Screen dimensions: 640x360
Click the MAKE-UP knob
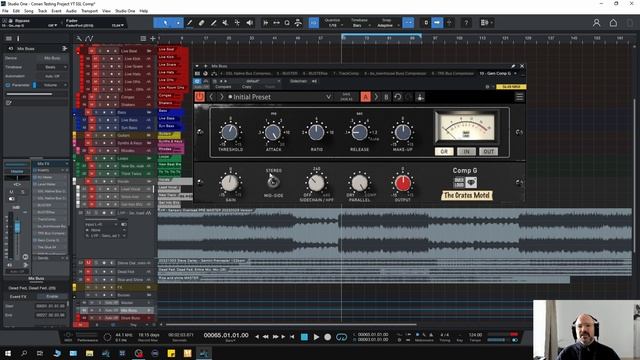(x=402, y=132)
